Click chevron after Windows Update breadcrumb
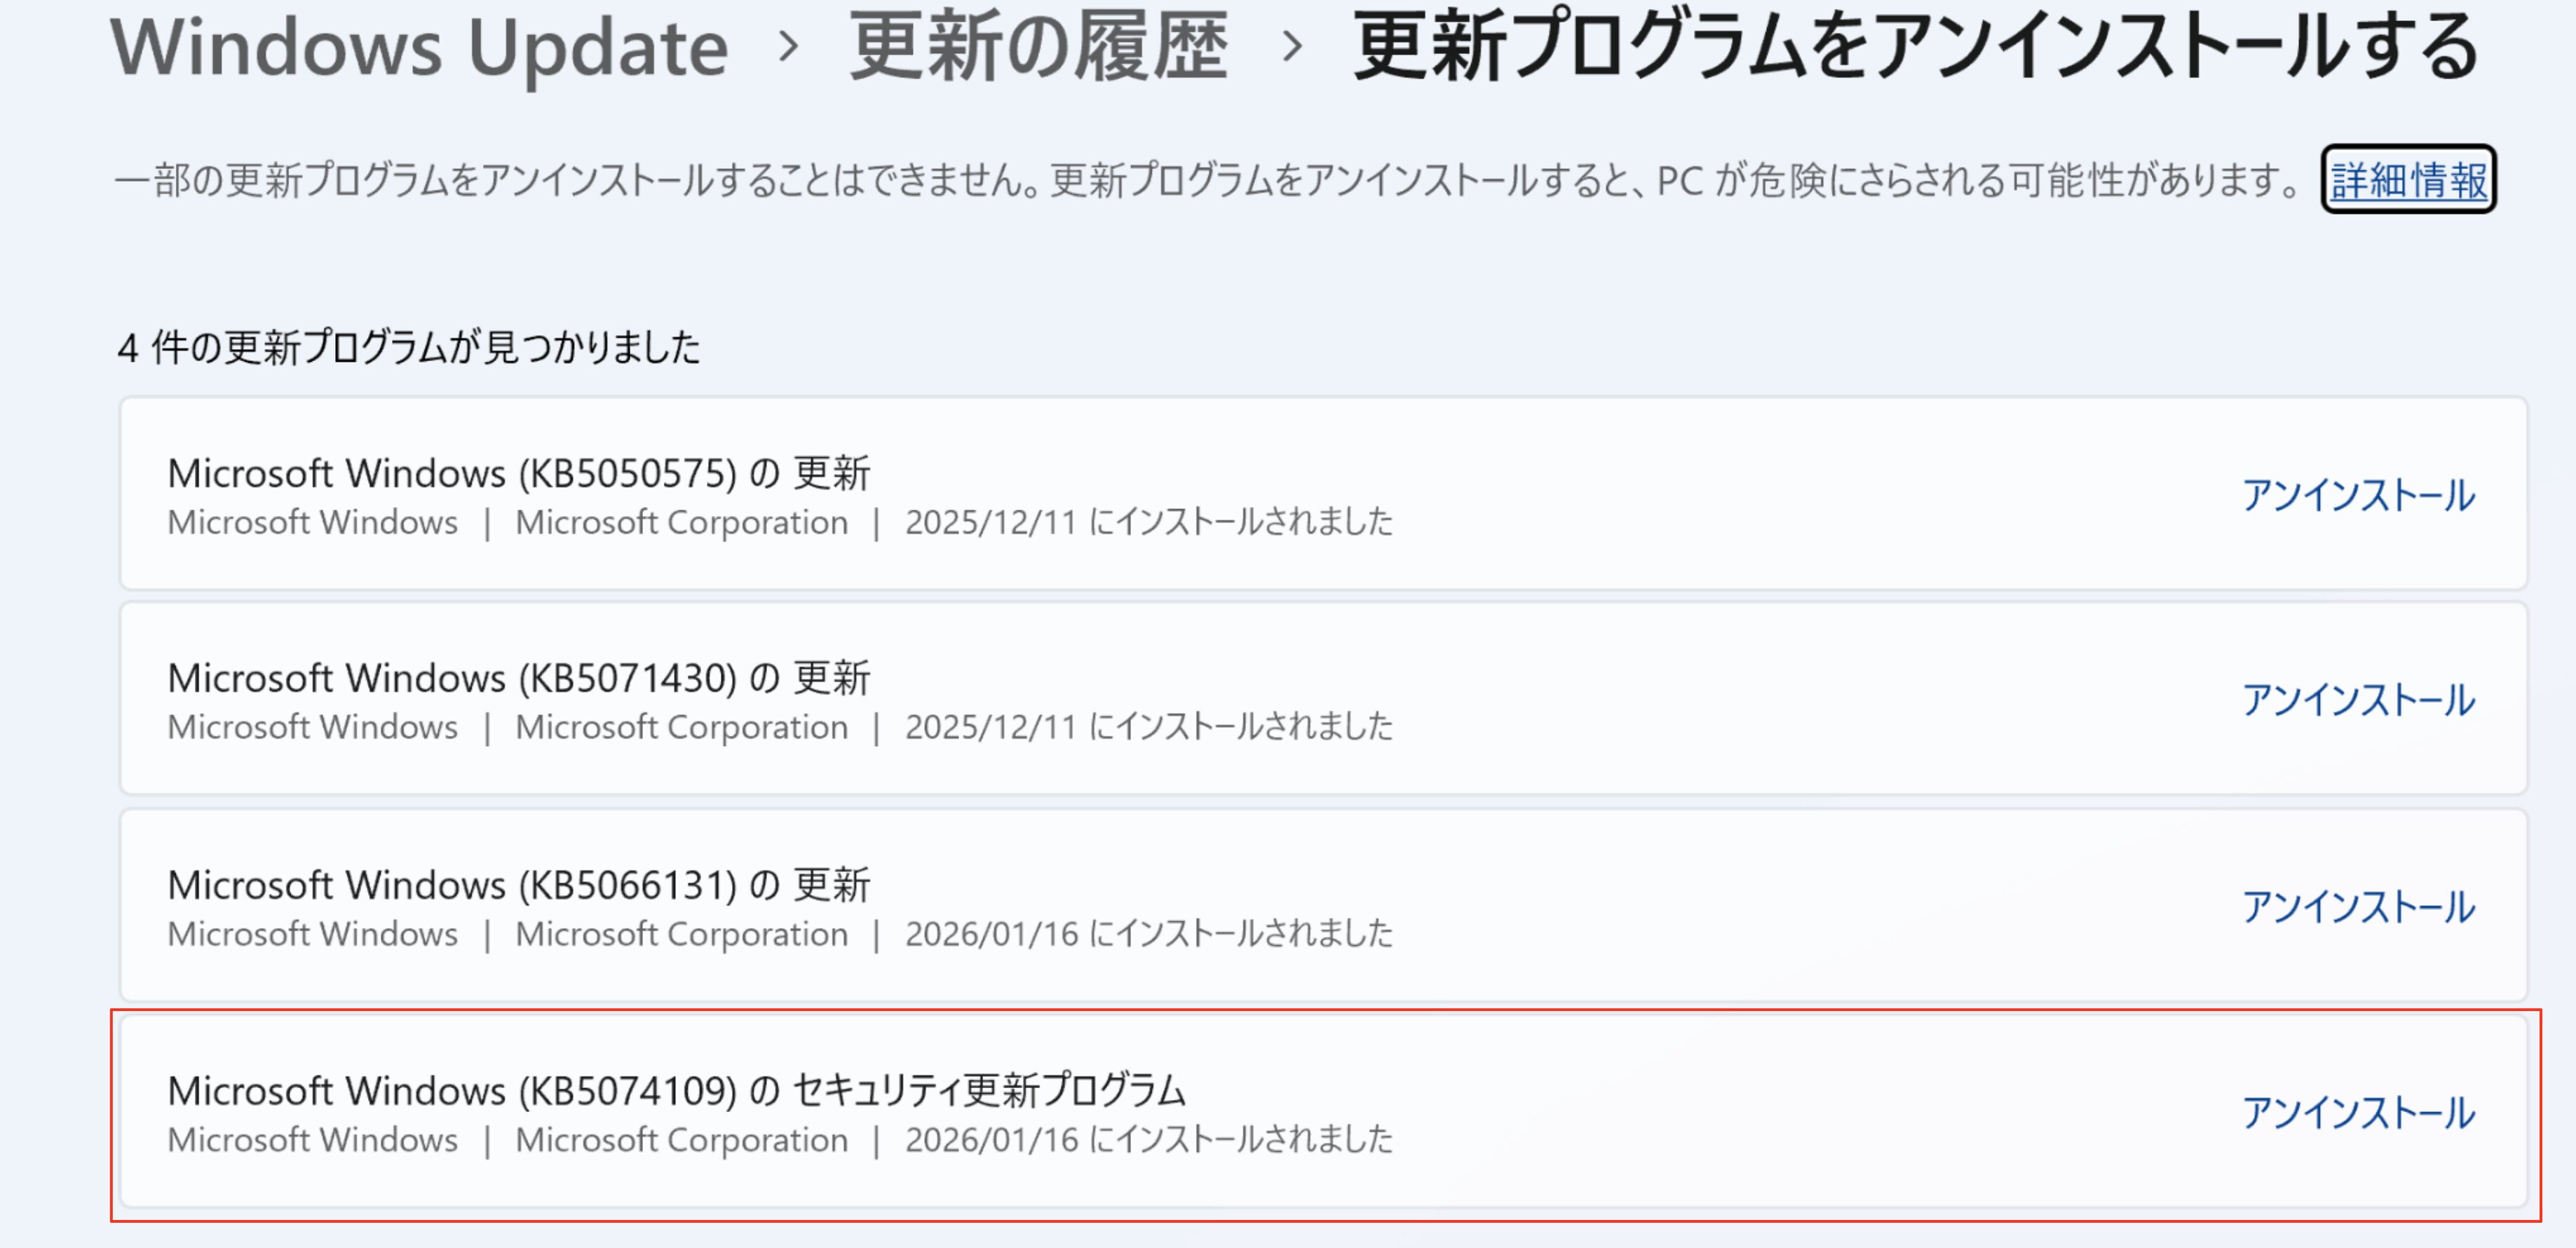 [789, 46]
